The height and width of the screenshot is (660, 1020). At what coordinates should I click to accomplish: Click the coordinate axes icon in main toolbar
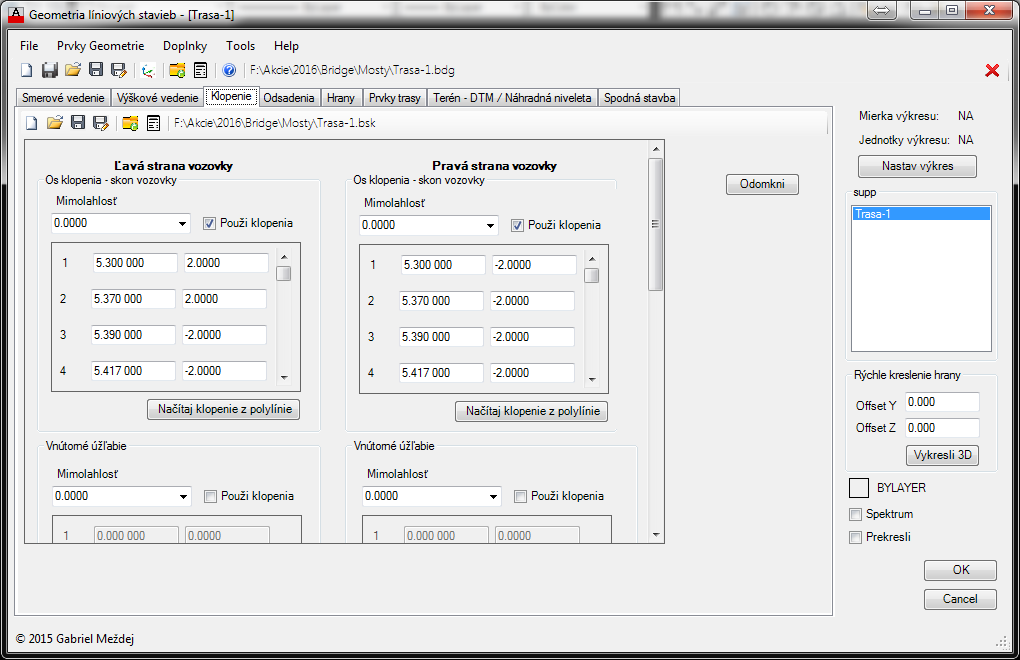[148, 70]
